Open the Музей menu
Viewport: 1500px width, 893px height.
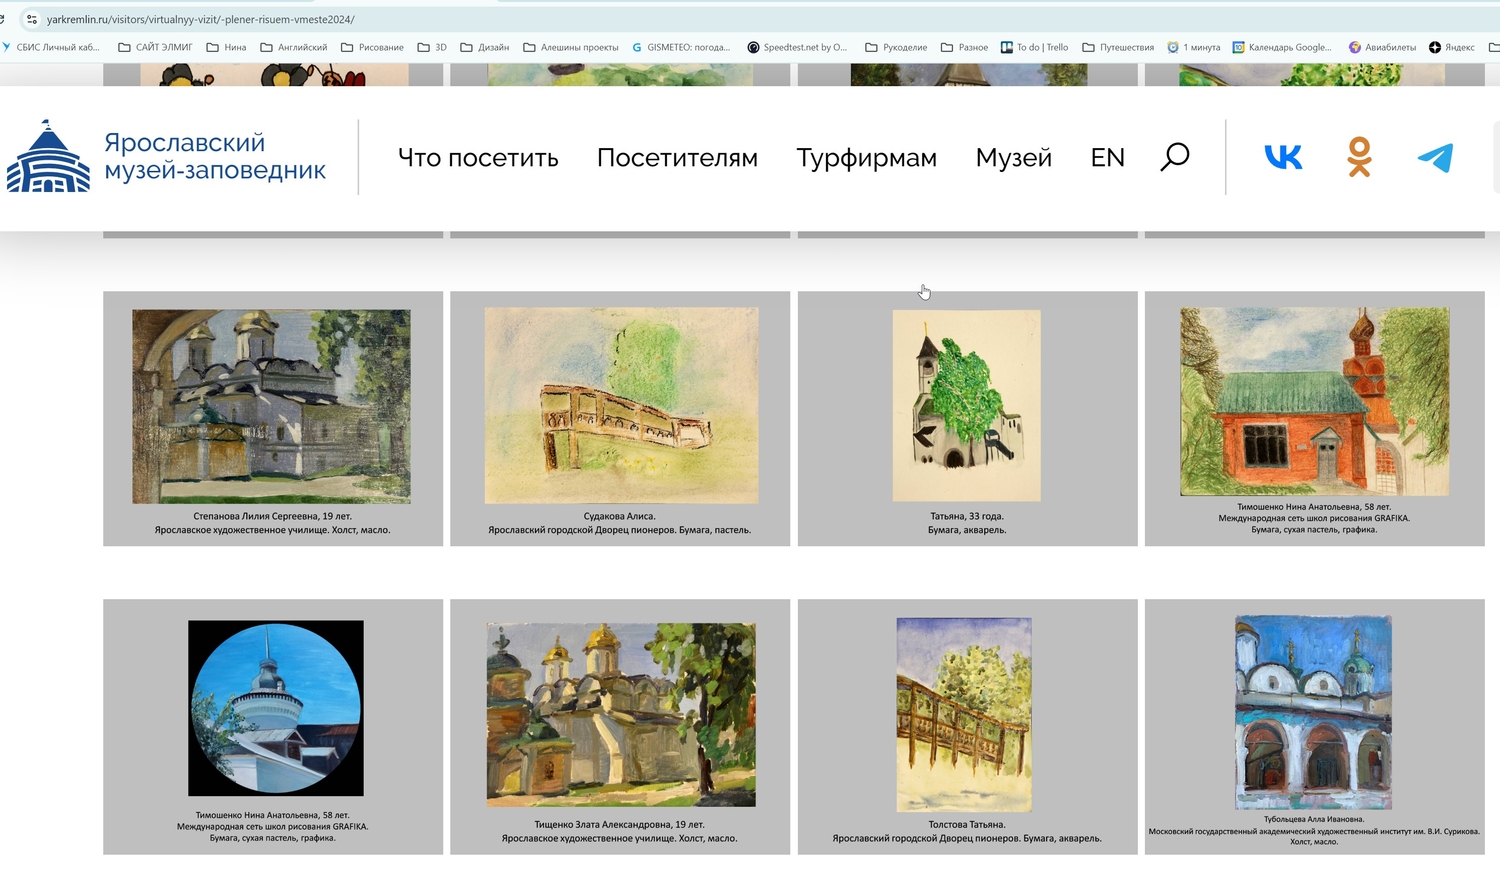pyautogui.click(x=1013, y=158)
